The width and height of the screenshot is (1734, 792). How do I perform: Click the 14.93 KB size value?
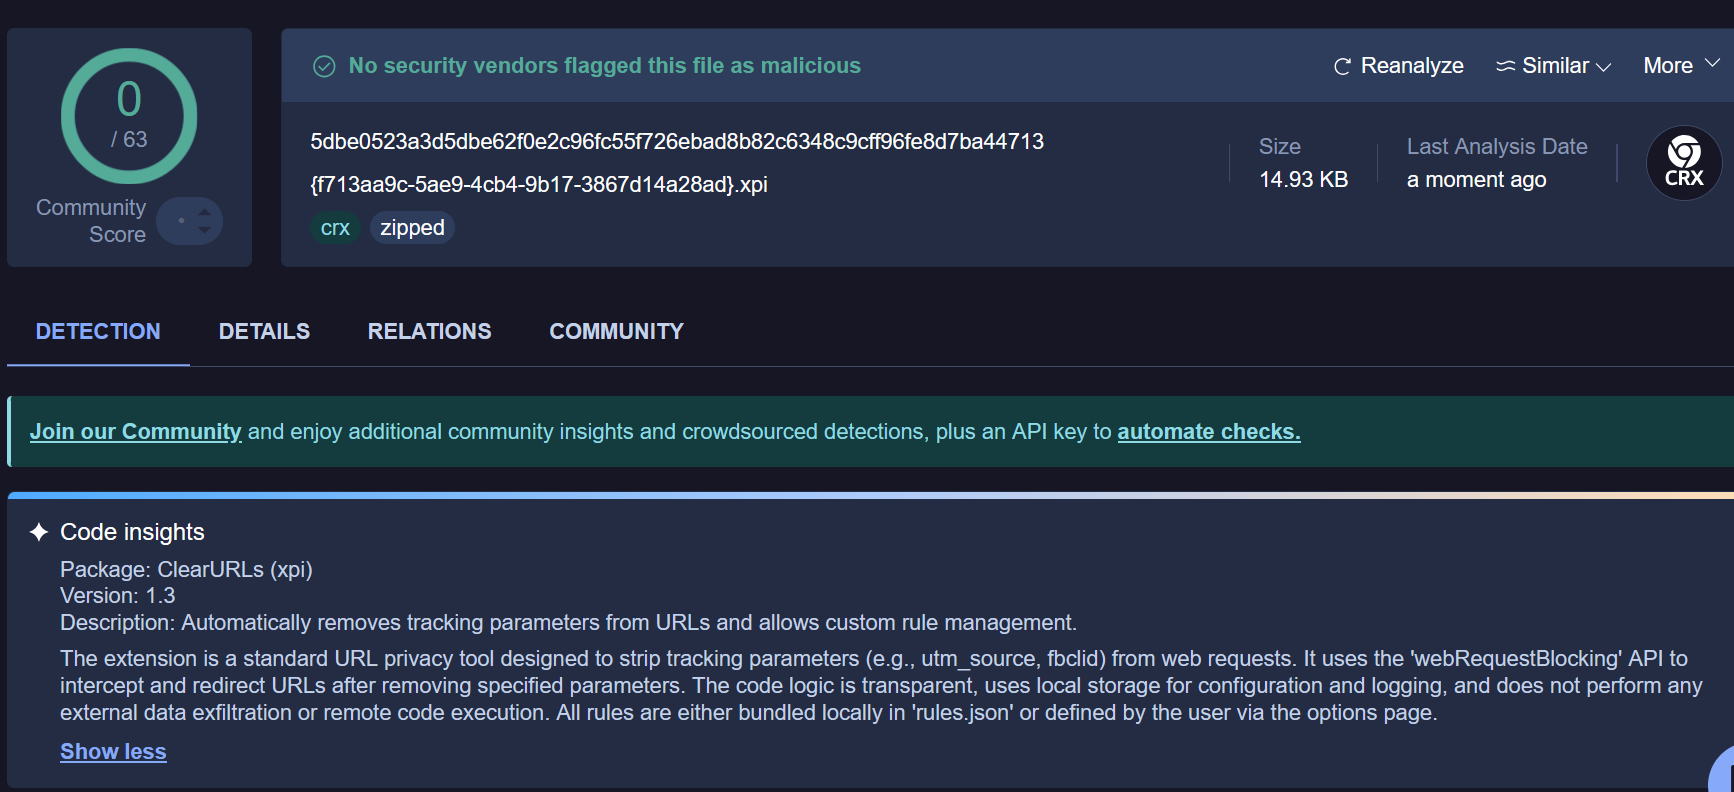pos(1303,180)
